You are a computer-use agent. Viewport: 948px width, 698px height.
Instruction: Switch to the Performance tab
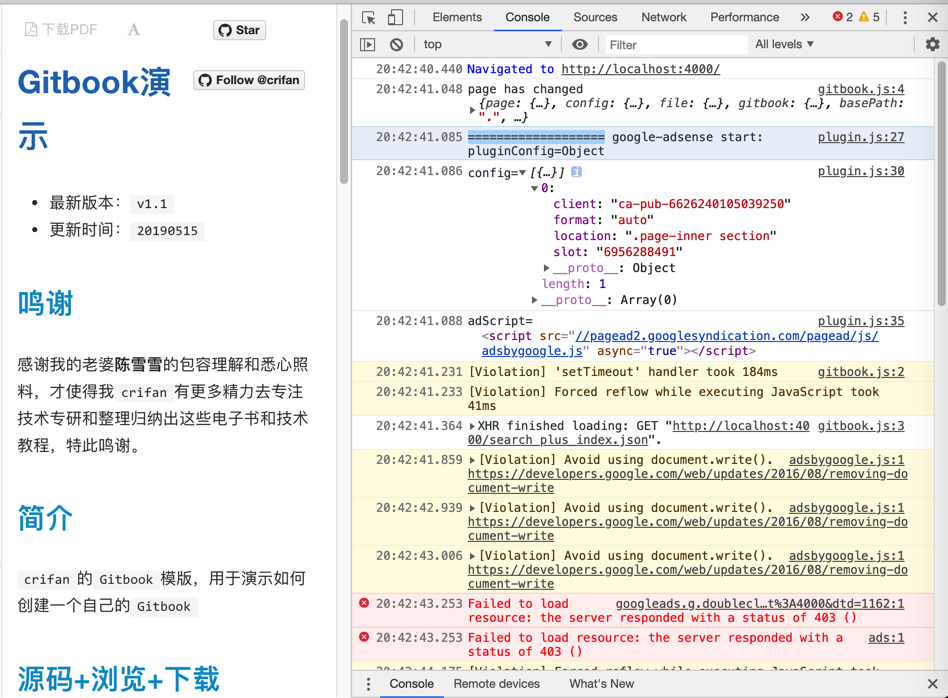click(744, 17)
